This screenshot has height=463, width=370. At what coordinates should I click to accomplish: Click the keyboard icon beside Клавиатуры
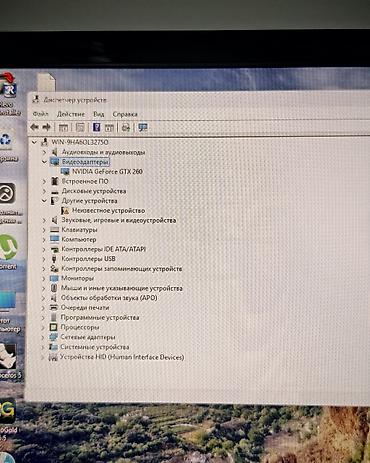click(x=54, y=230)
